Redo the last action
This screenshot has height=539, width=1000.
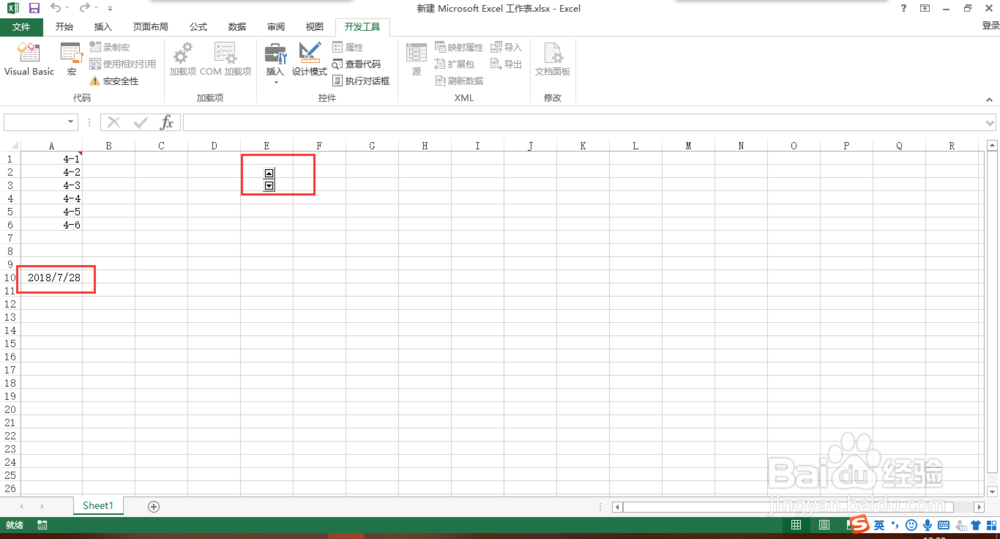point(84,8)
